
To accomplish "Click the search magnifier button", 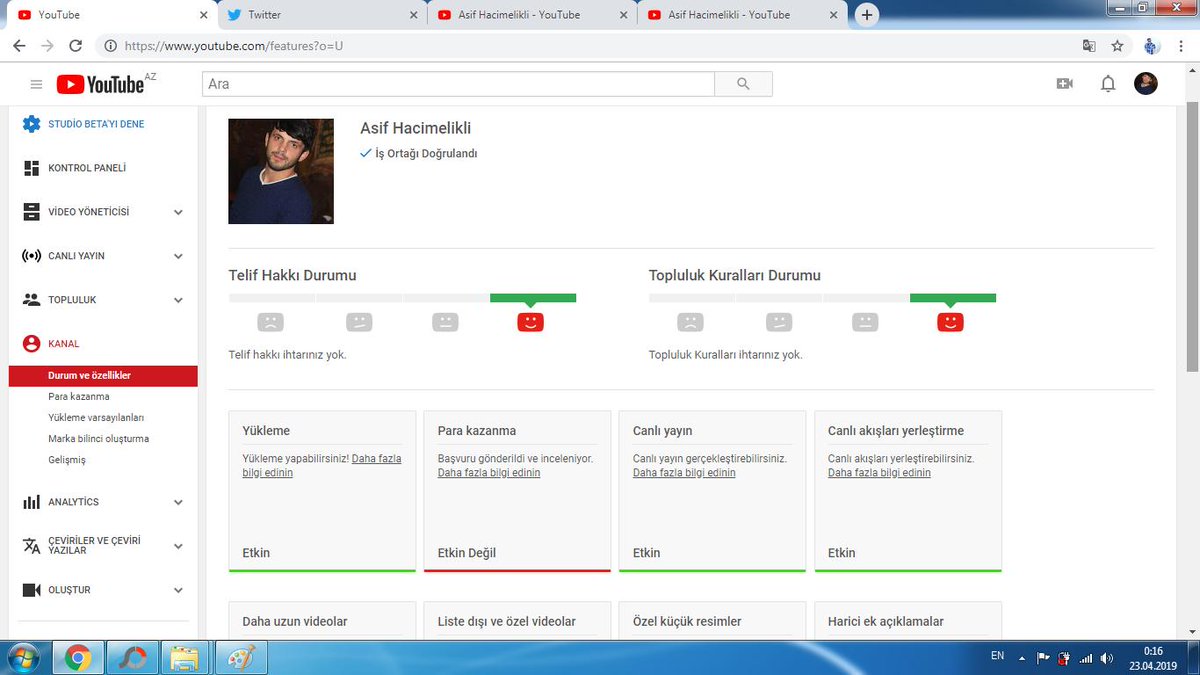I will [743, 84].
